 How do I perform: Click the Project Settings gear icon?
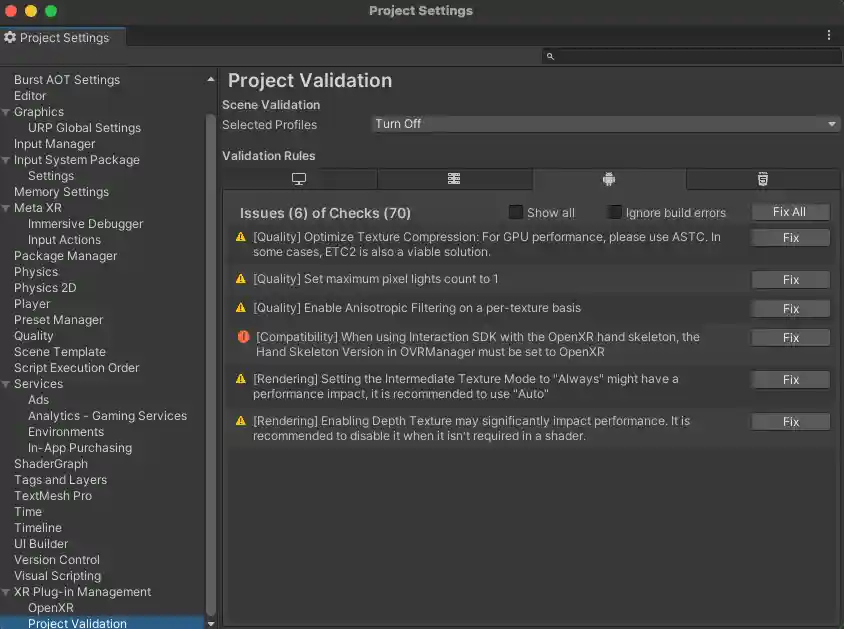click(11, 37)
